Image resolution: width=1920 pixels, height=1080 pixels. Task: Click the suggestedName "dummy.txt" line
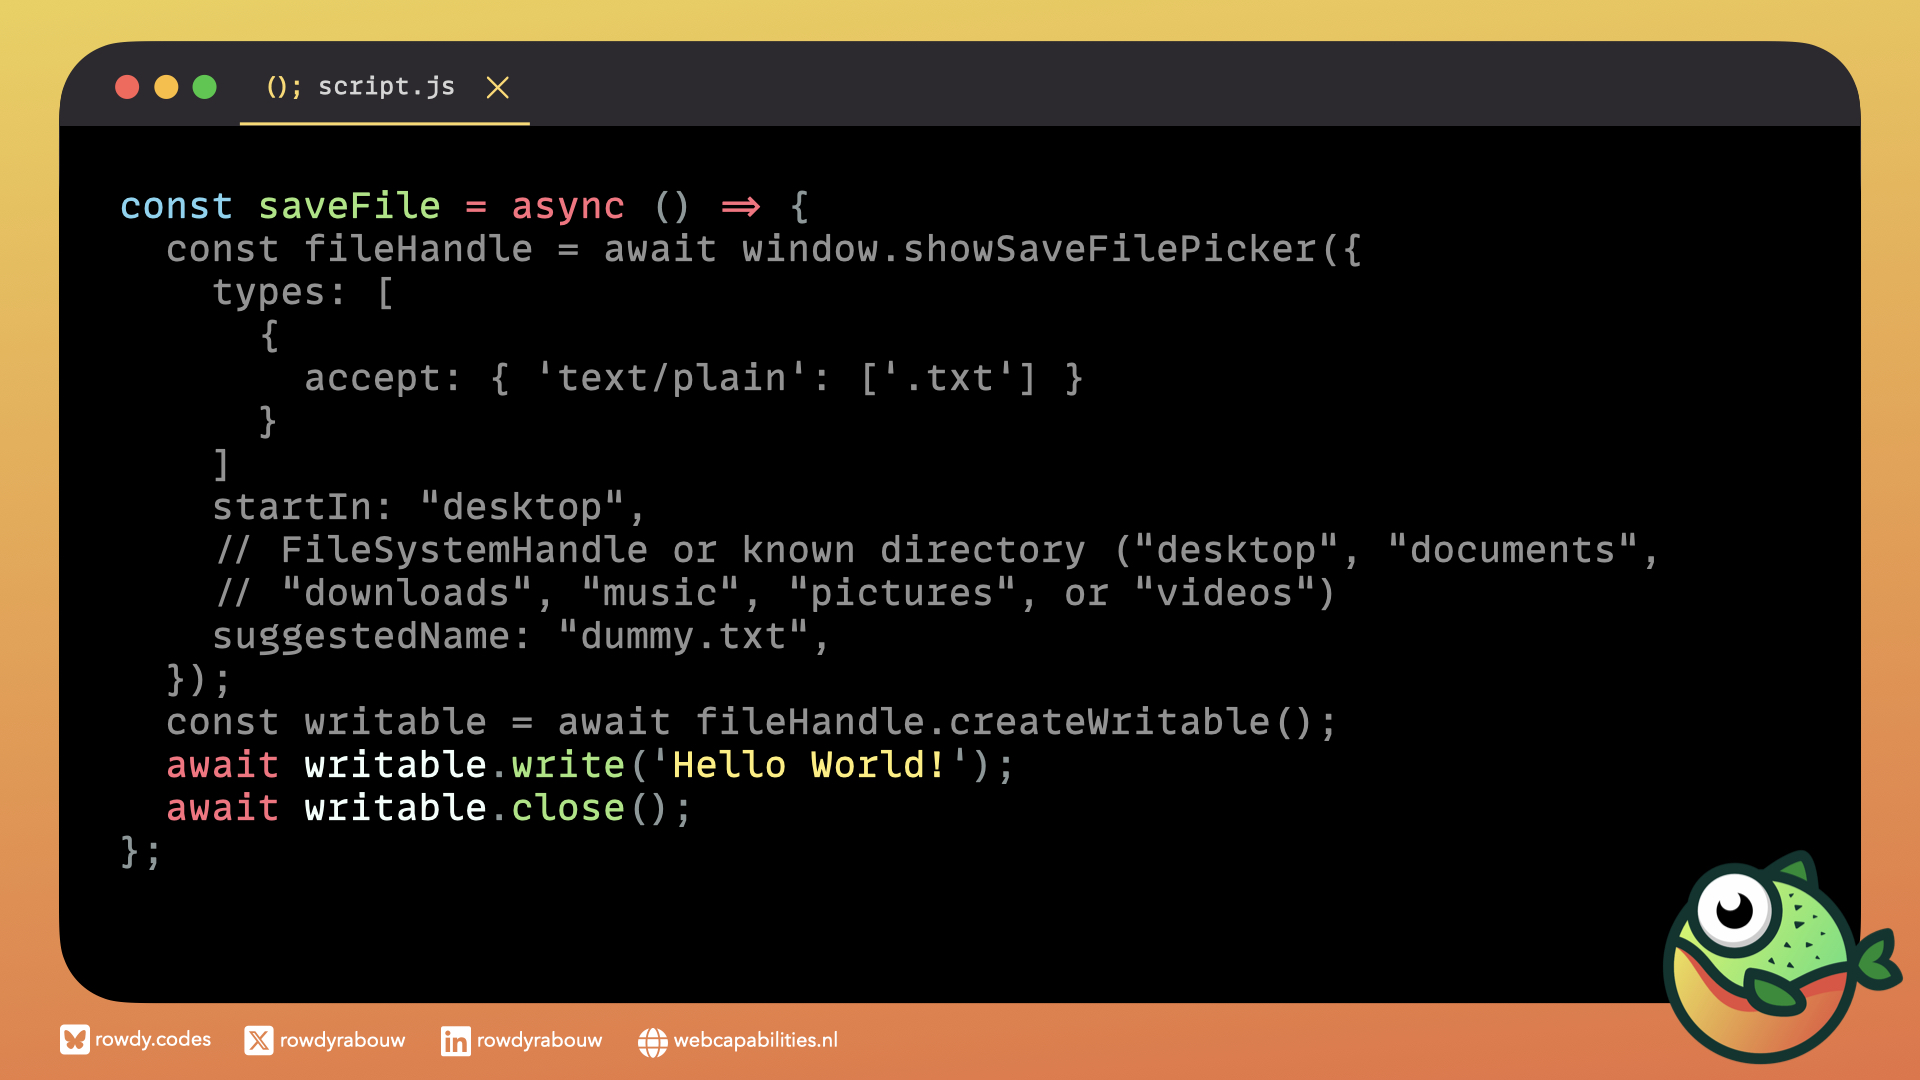(x=520, y=636)
